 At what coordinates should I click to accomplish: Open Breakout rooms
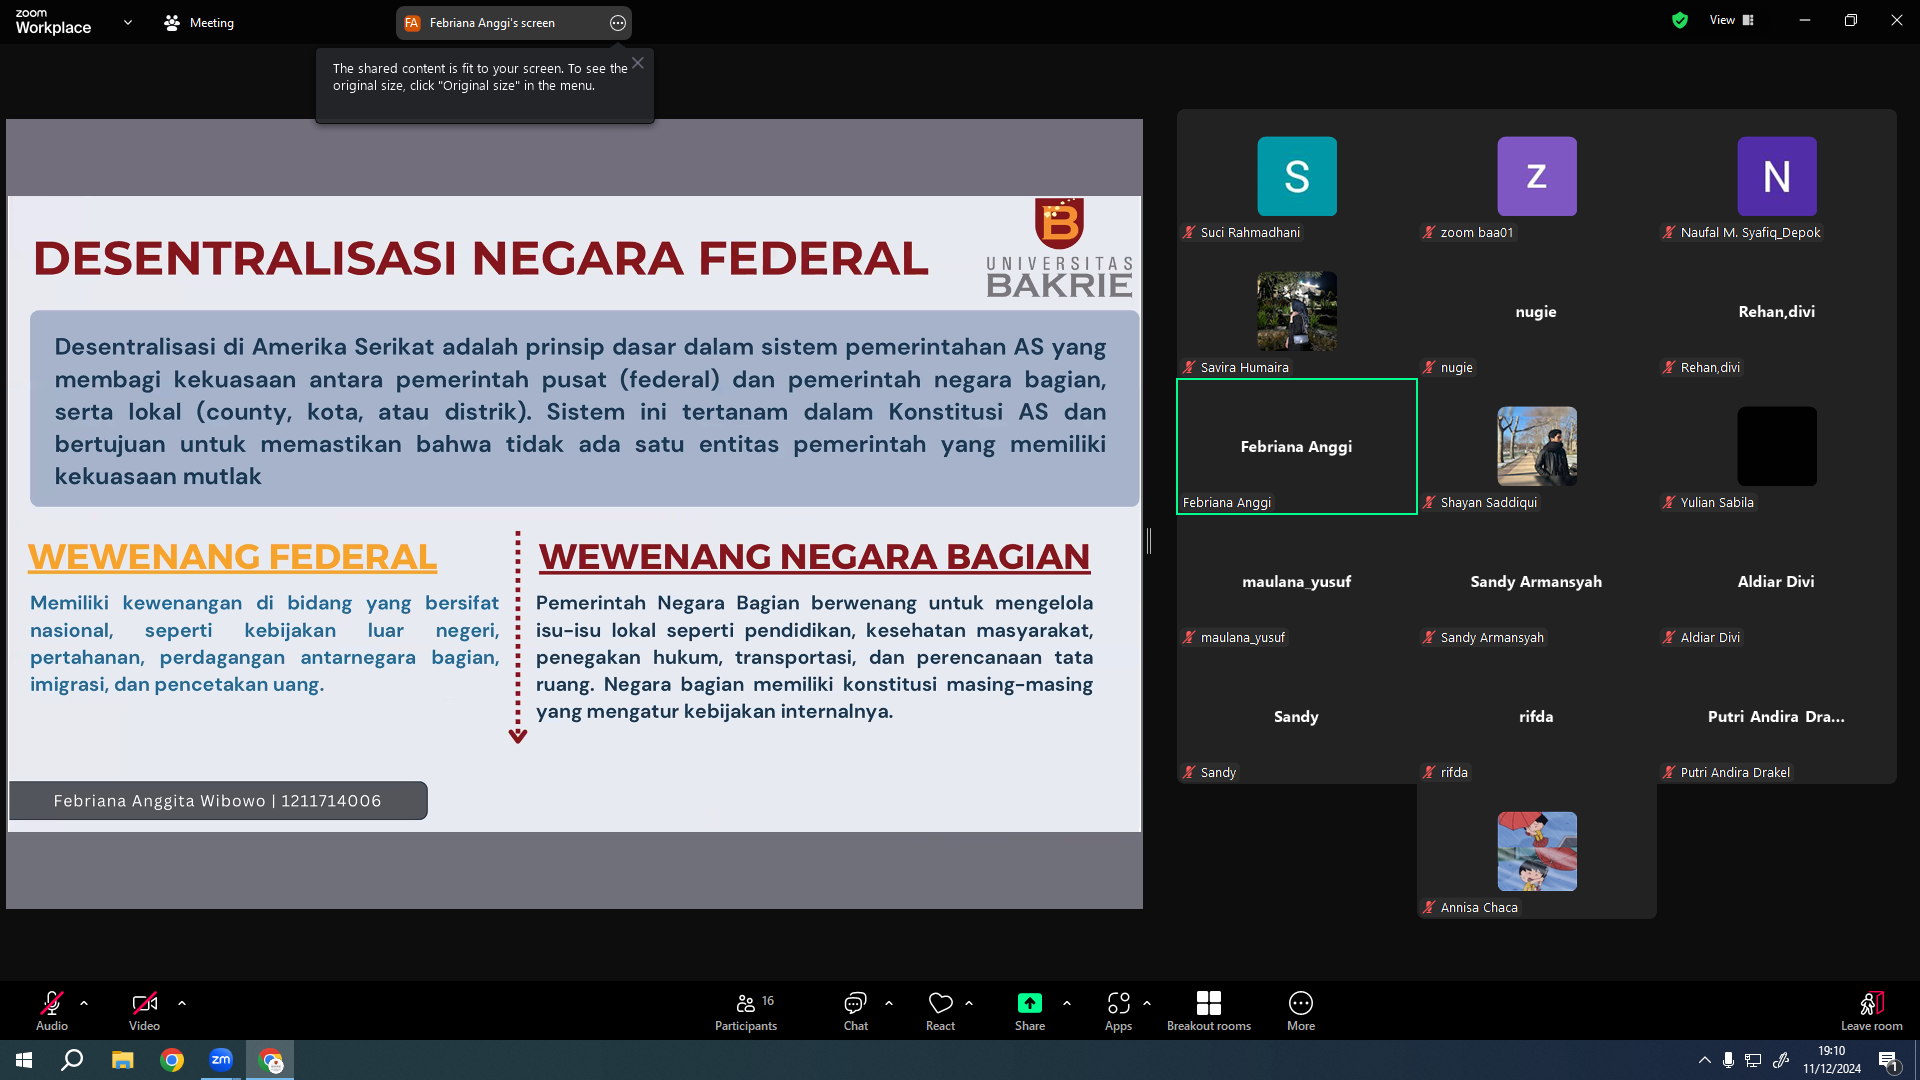coord(1209,1010)
